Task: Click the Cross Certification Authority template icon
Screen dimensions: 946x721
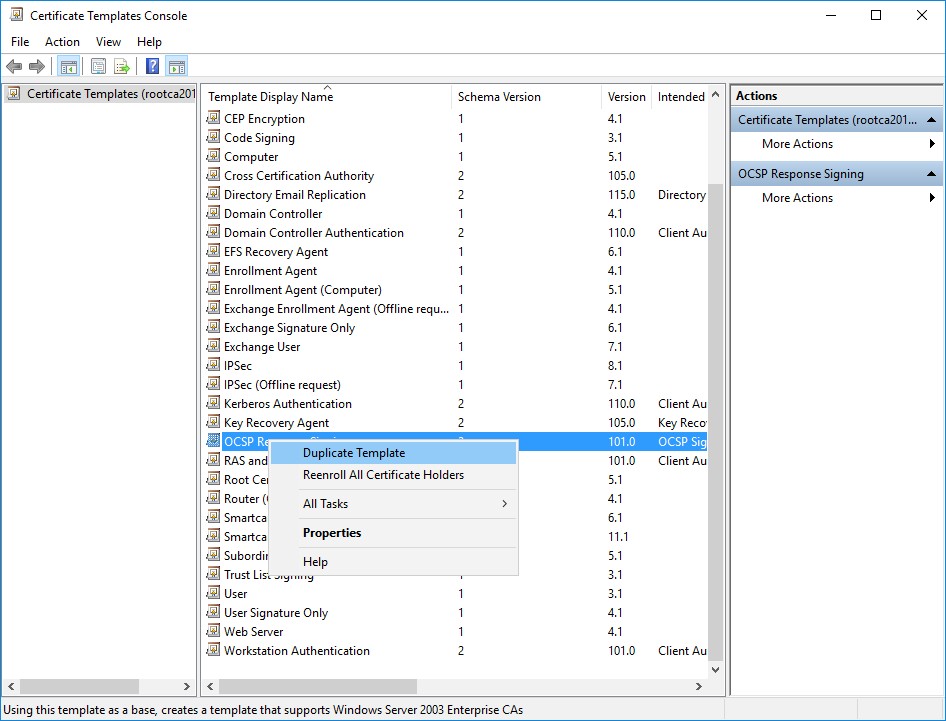Action: pos(213,175)
